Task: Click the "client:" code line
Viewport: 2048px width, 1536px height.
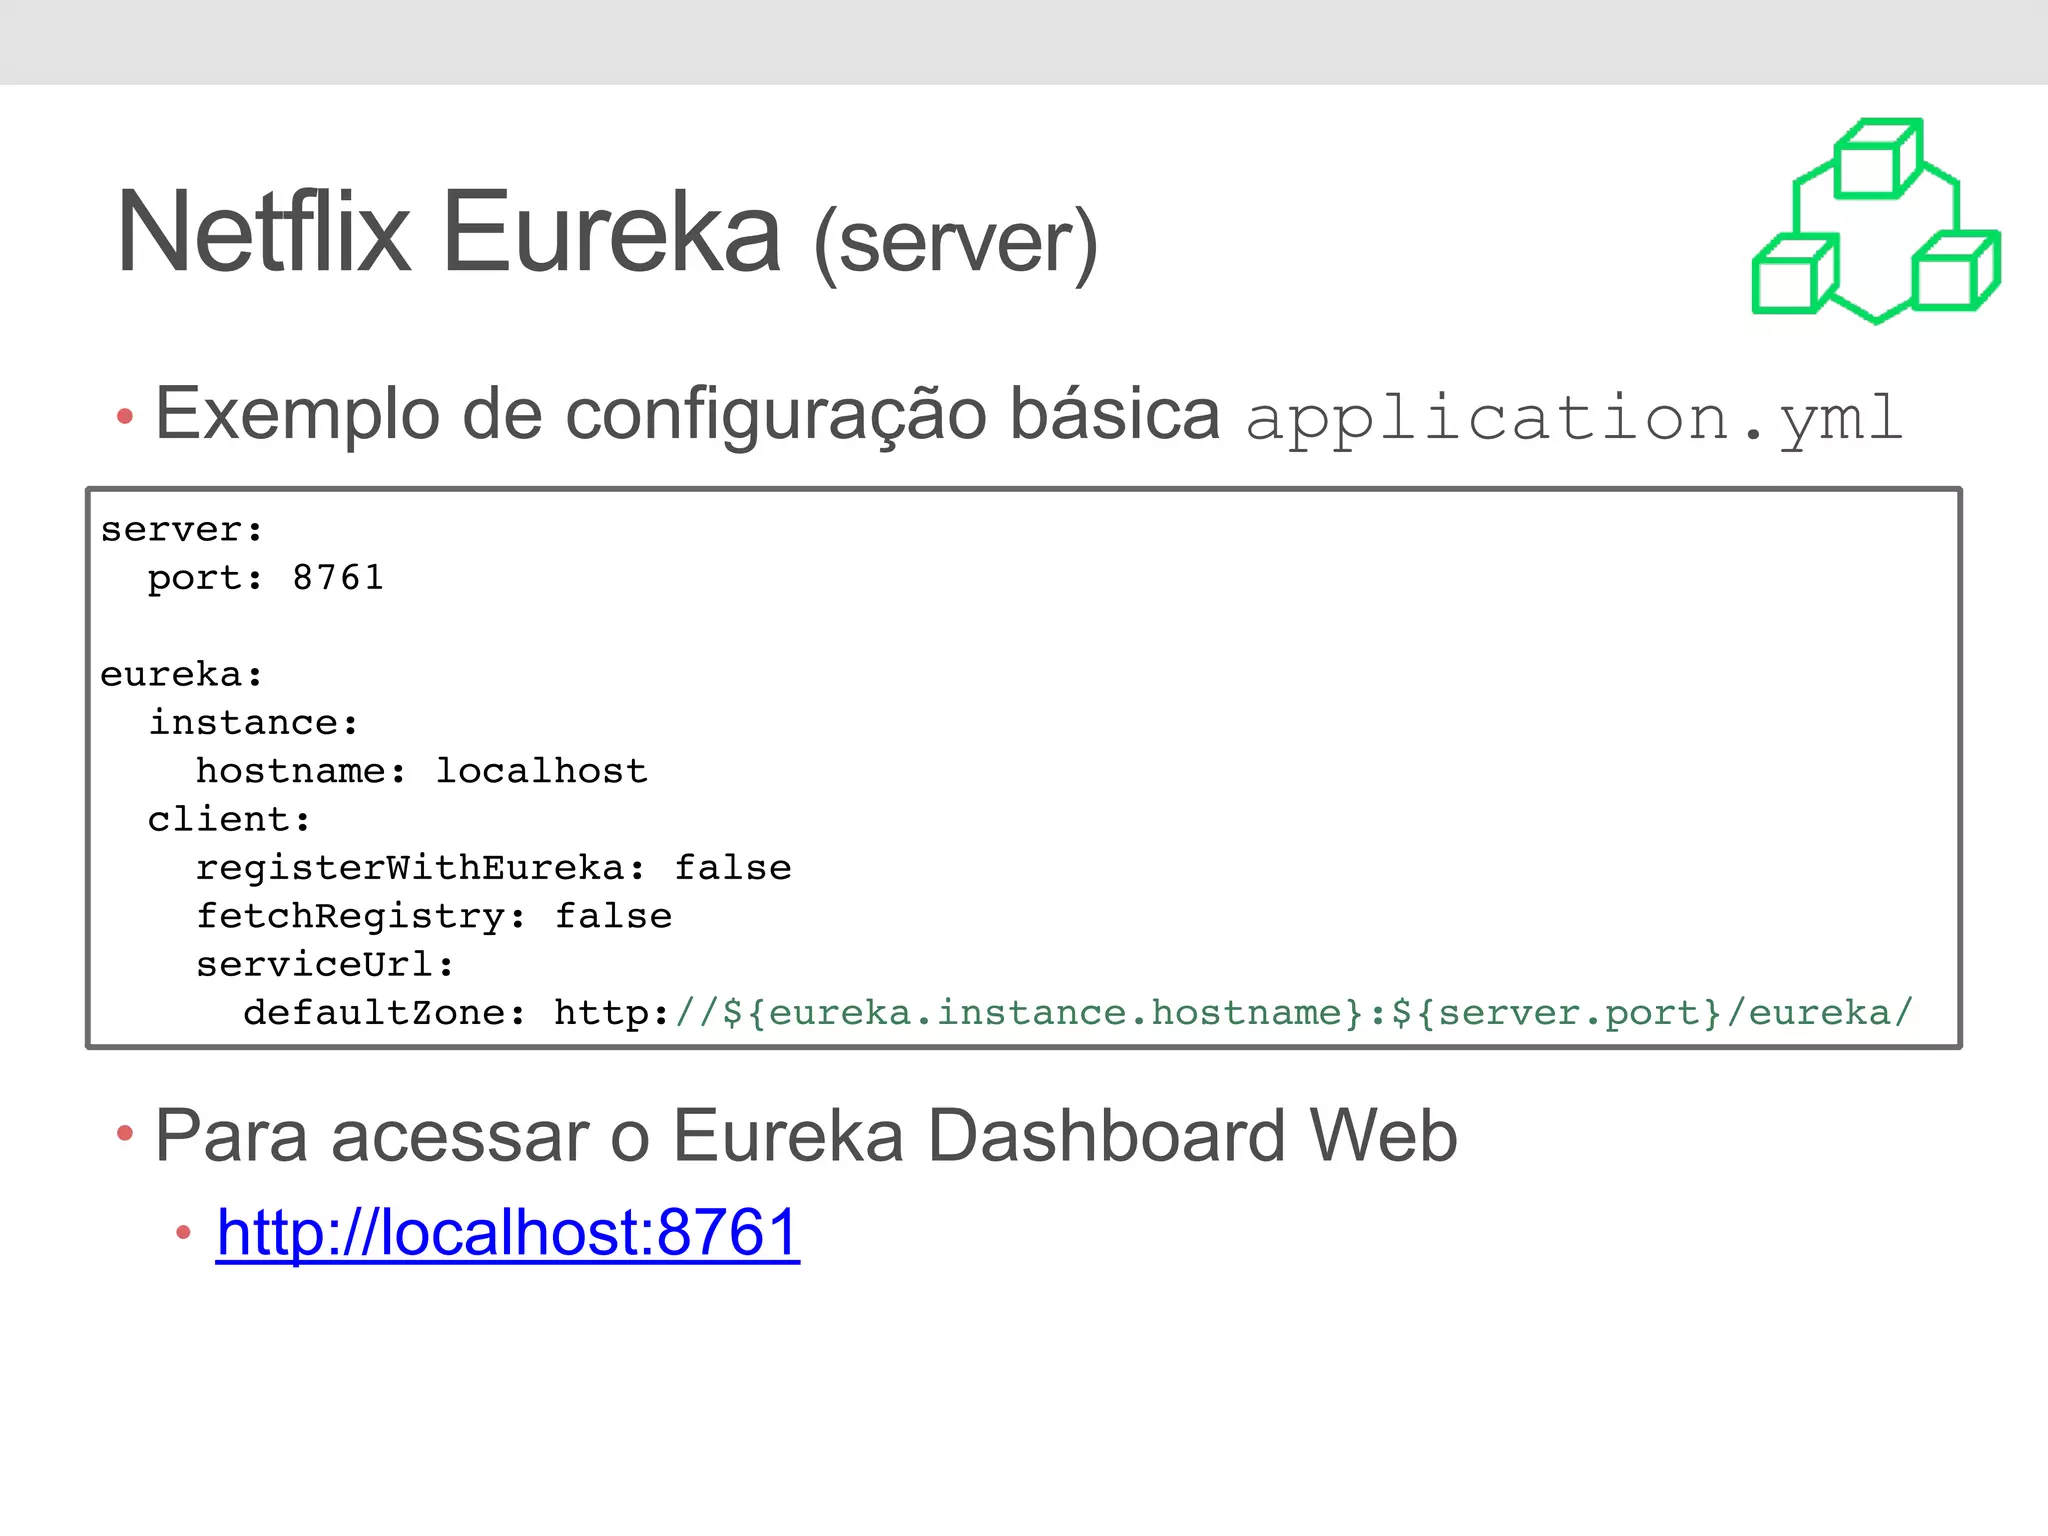Action: point(229,820)
